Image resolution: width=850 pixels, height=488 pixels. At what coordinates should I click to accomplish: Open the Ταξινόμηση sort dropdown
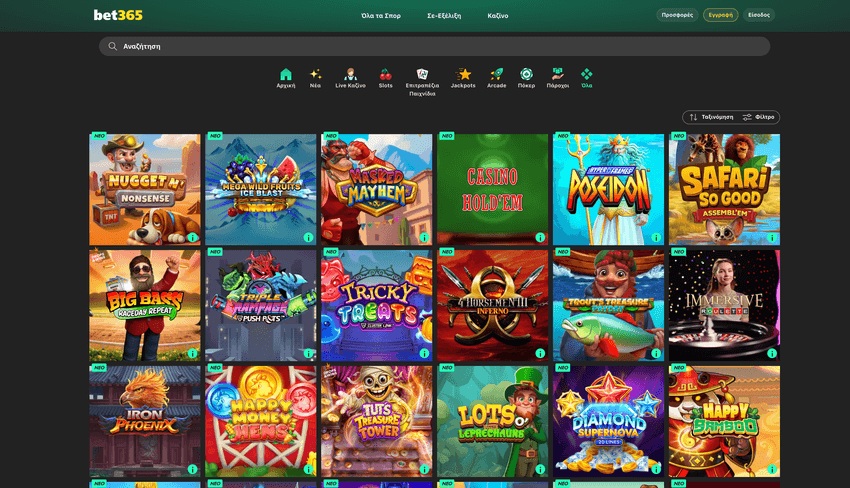pos(711,117)
